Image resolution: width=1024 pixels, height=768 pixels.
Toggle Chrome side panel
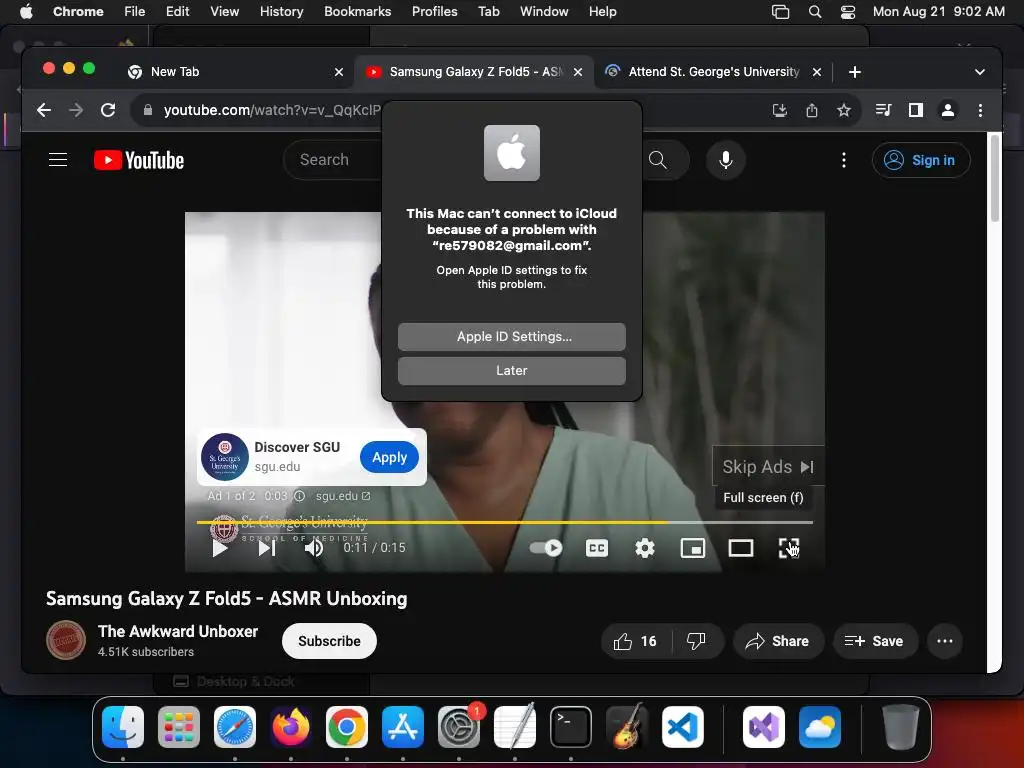click(916, 110)
